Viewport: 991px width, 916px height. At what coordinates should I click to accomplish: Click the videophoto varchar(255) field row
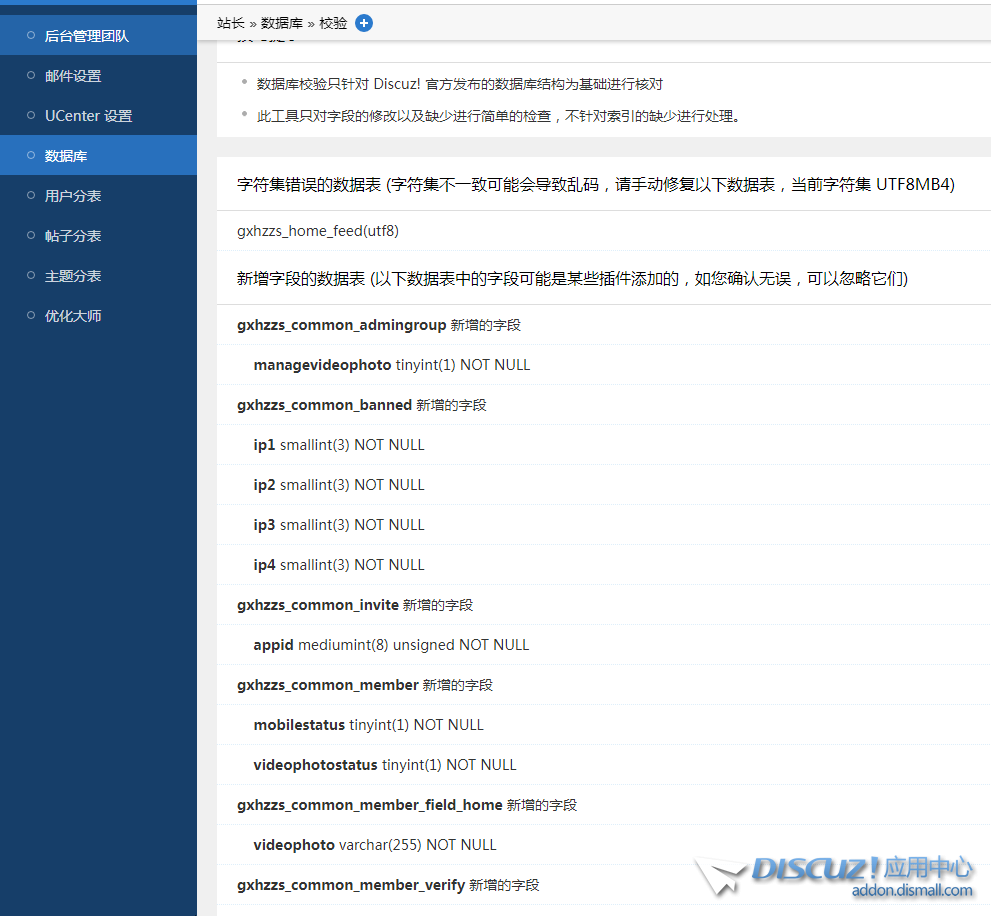[x=604, y=845]
